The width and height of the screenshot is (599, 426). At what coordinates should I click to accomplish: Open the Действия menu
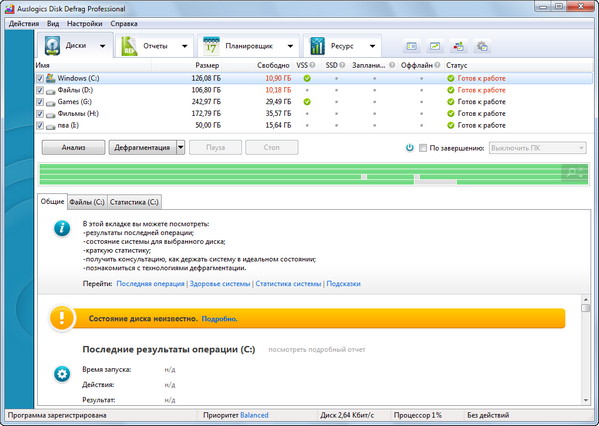coord(24,24)
